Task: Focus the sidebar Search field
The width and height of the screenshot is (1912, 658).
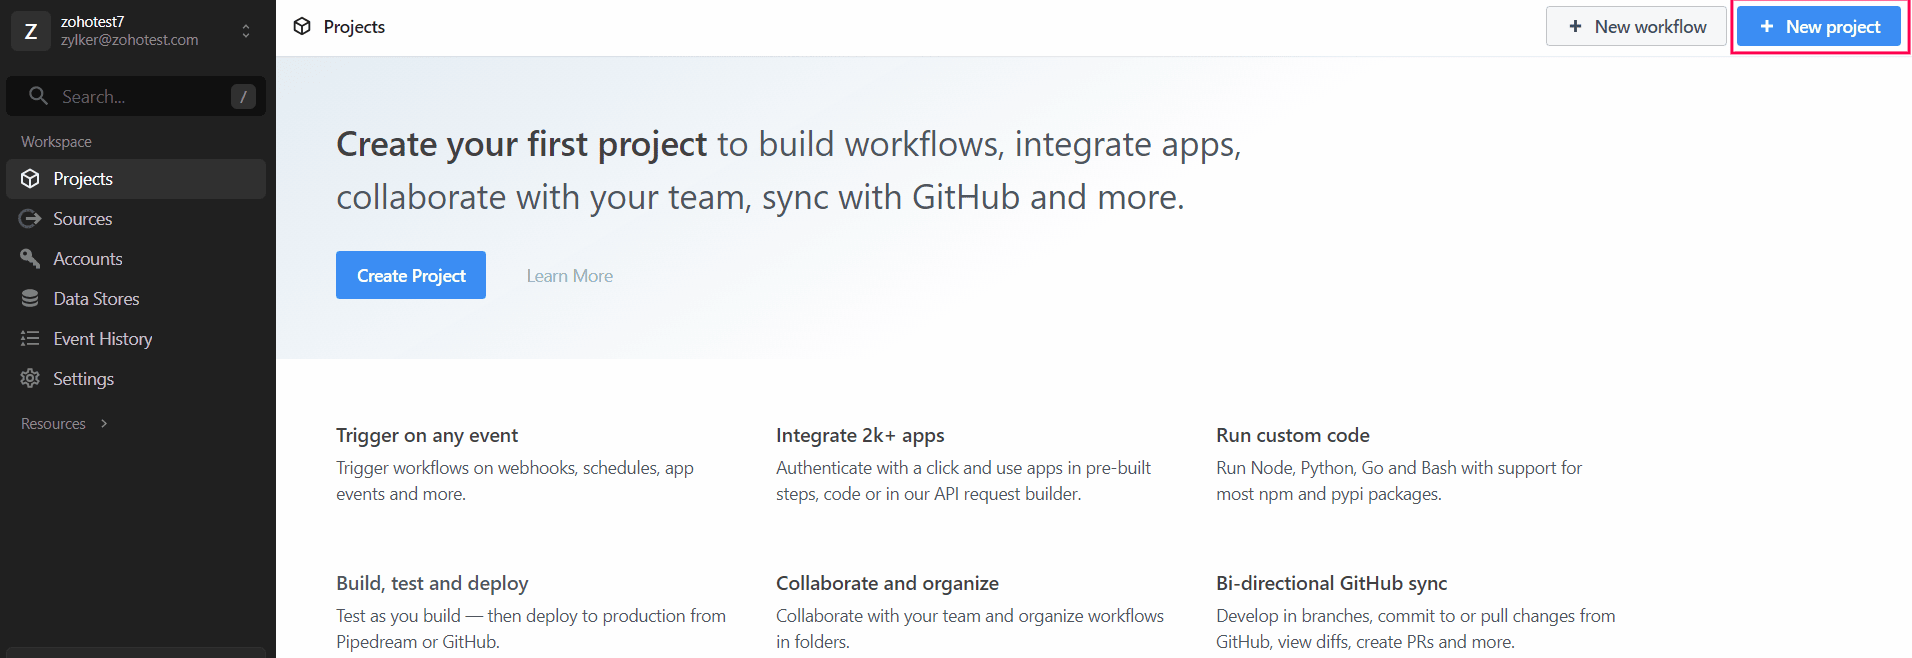Action: tap(136, 96)
